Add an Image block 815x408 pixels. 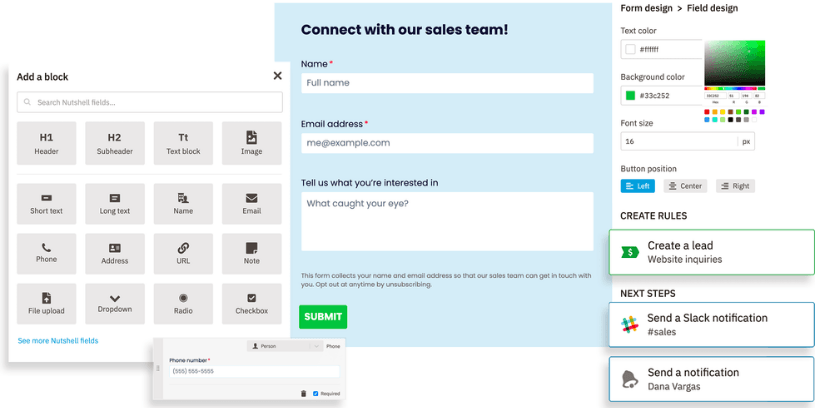pos(251,143)
